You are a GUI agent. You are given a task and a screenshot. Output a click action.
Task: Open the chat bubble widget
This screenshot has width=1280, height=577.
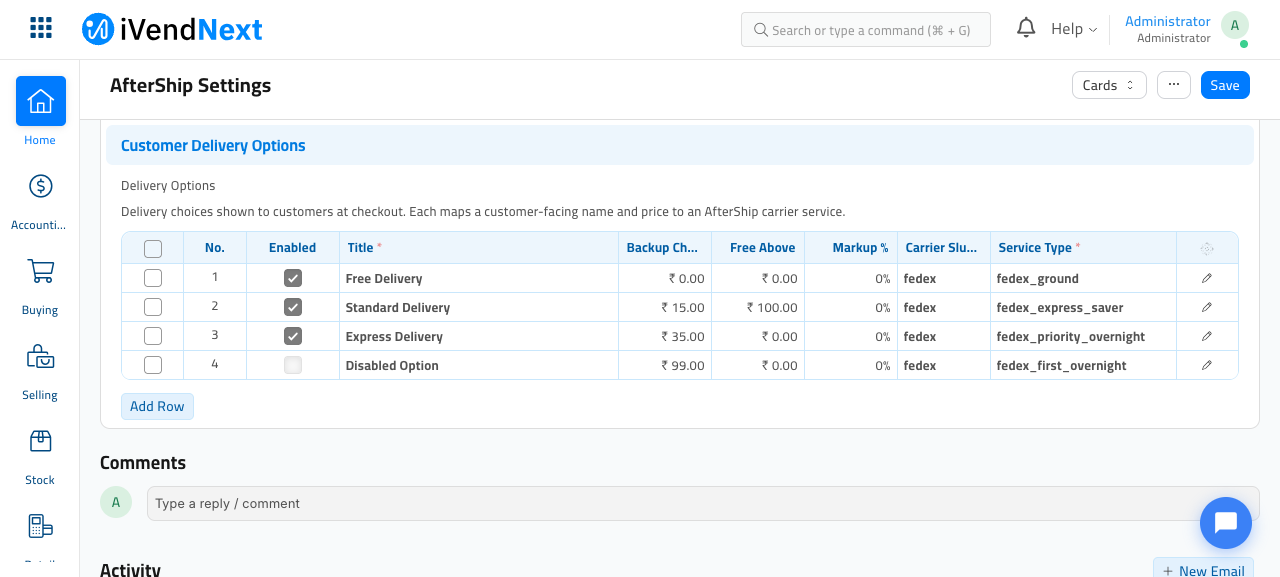pos(1226,523)
